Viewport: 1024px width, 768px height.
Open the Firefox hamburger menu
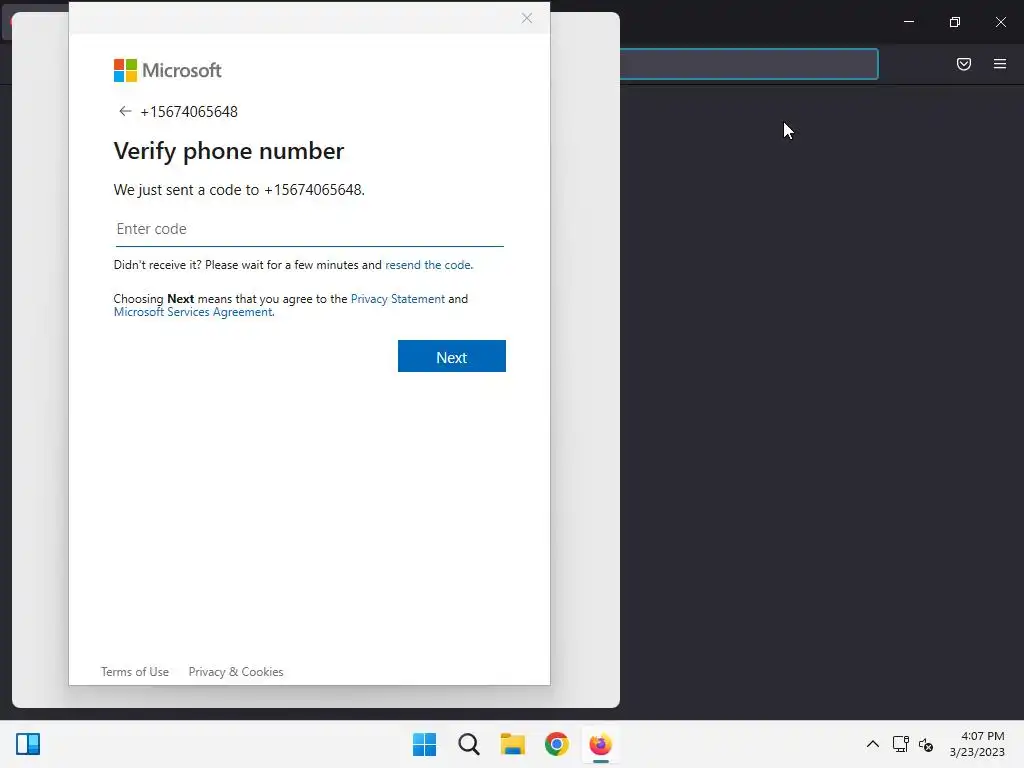[x=999, y=64]
